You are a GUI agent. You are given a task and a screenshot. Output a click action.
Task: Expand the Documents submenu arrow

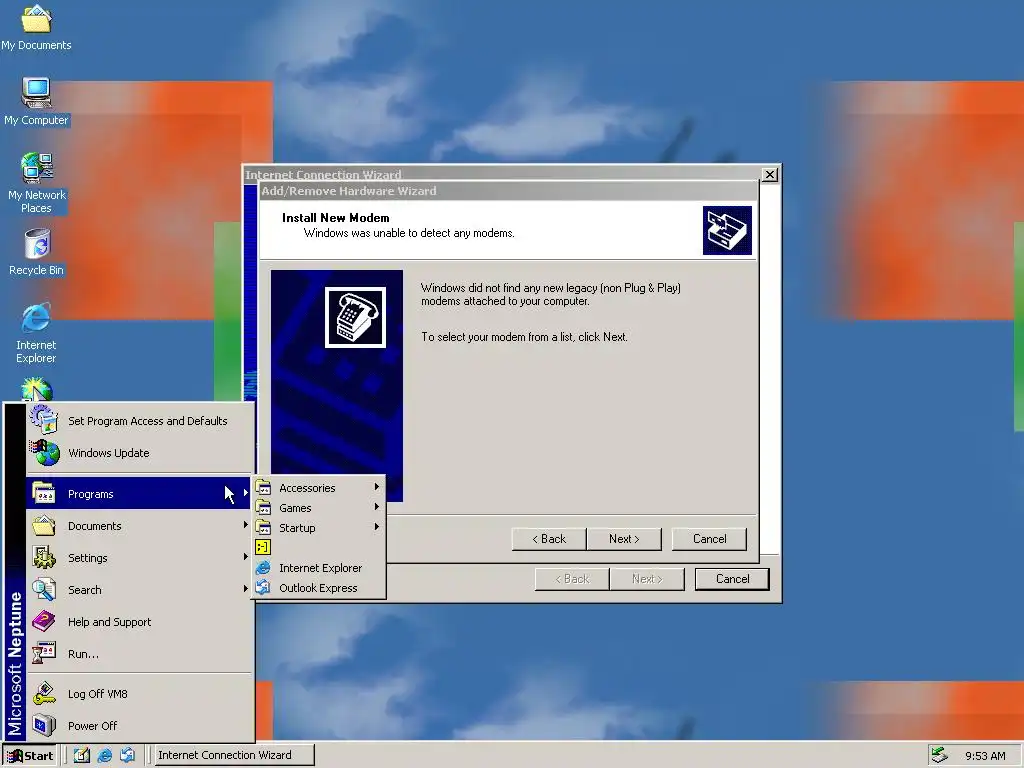click(246, 525)
